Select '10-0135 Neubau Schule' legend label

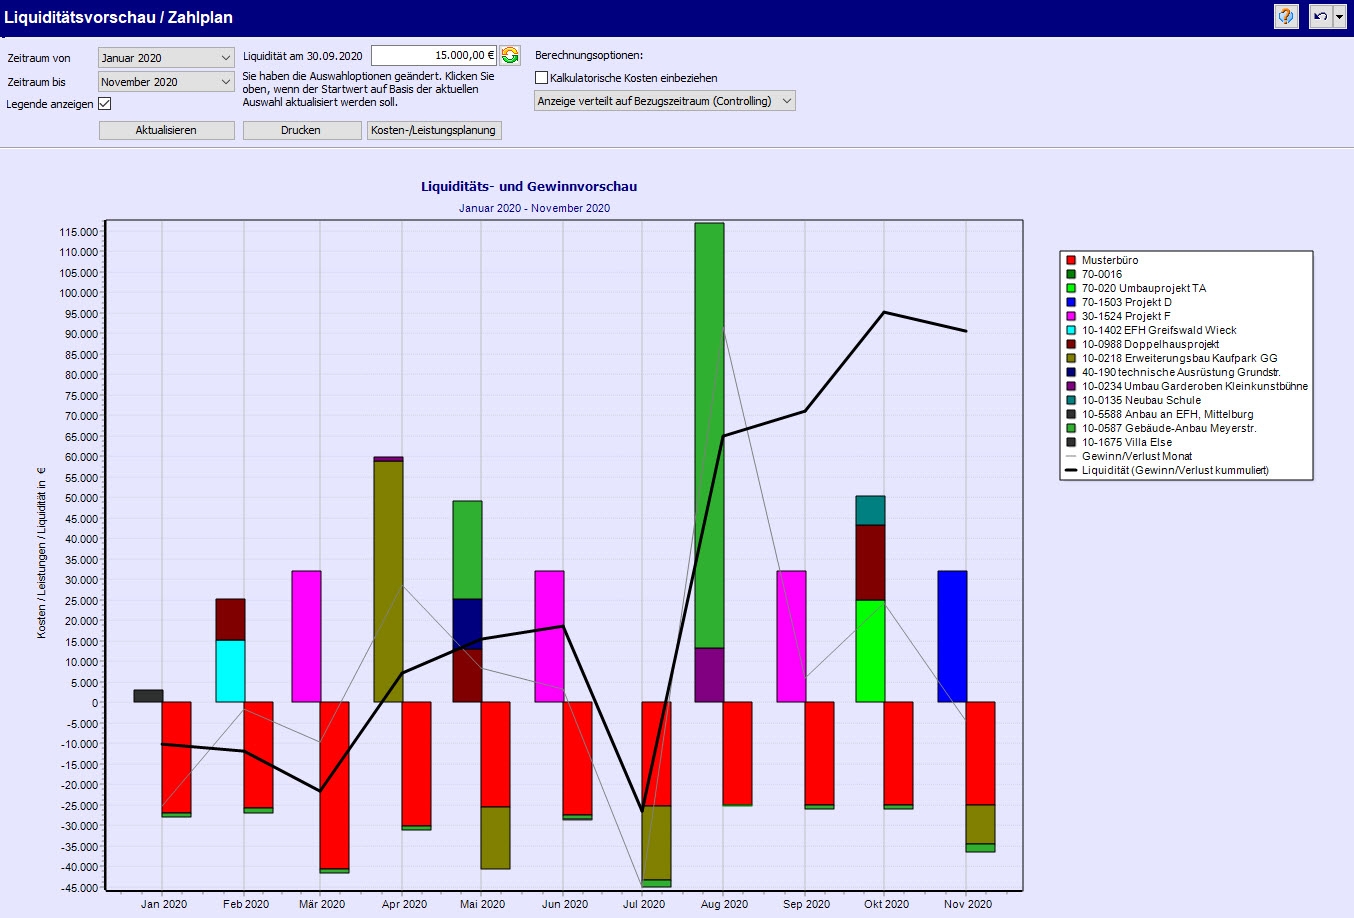[1141, 400]
